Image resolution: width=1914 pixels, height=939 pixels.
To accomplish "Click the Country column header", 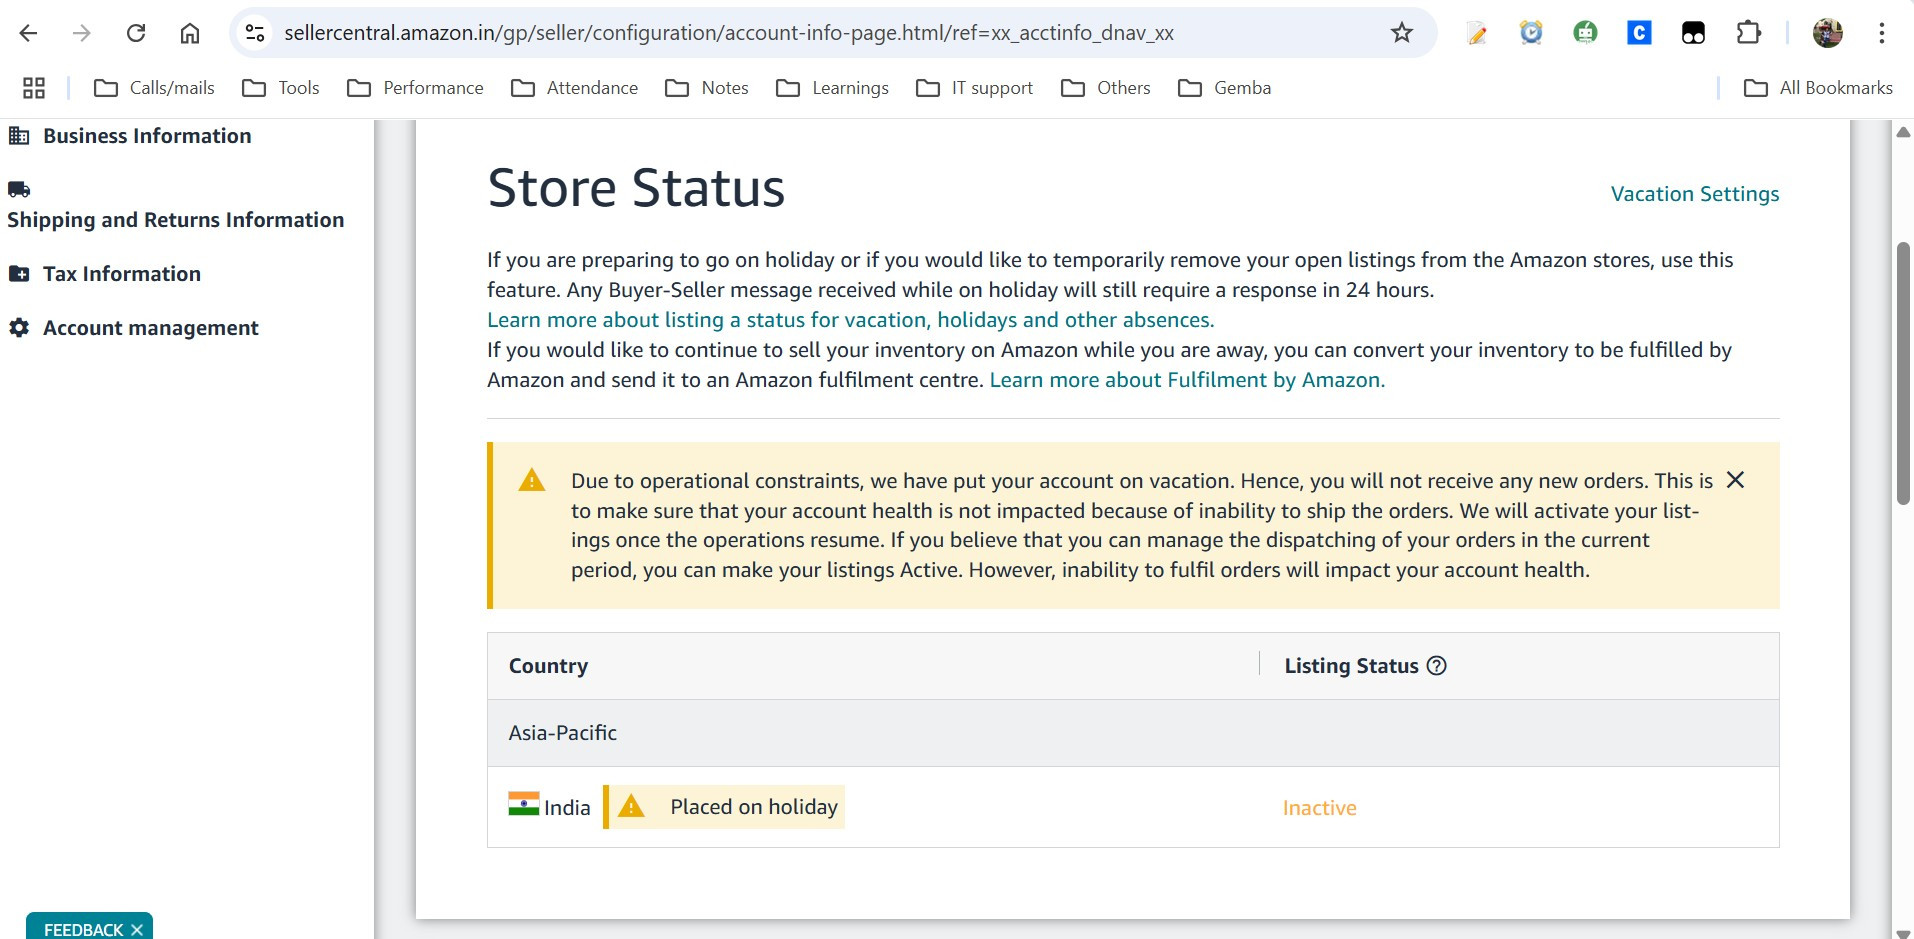I will 548,666.
